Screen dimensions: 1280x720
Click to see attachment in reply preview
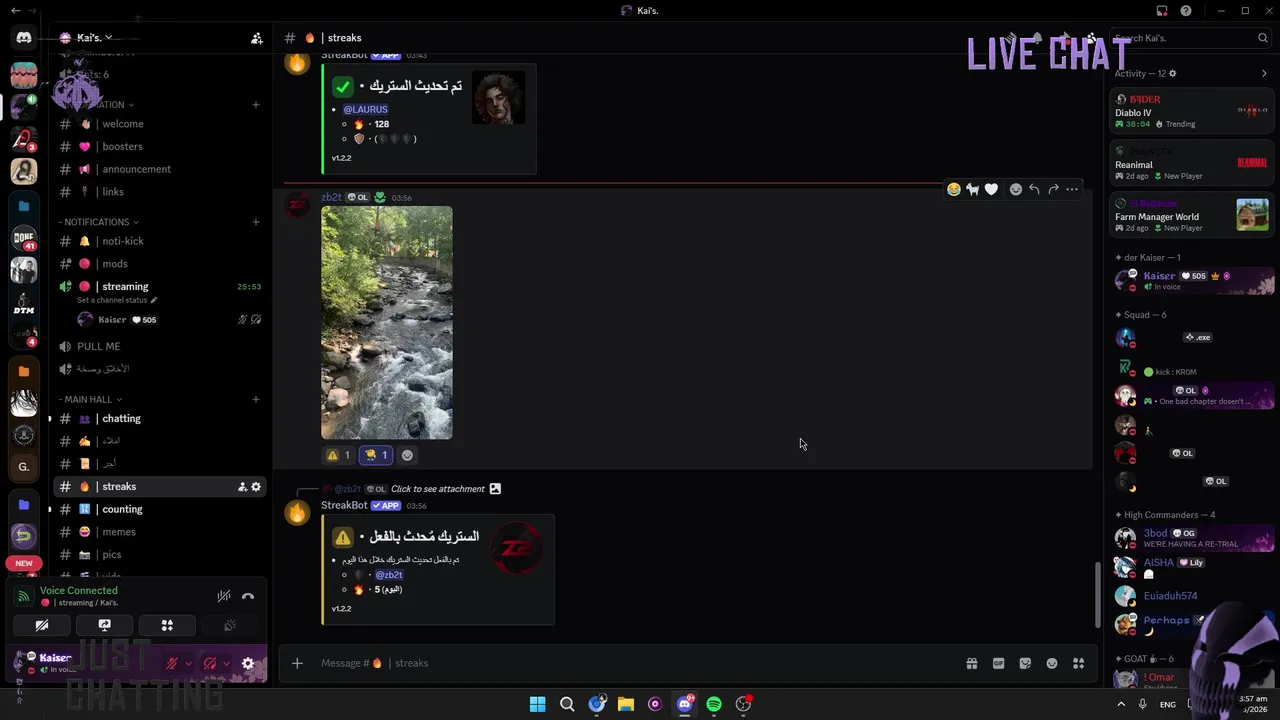click(x=438, y=489)
